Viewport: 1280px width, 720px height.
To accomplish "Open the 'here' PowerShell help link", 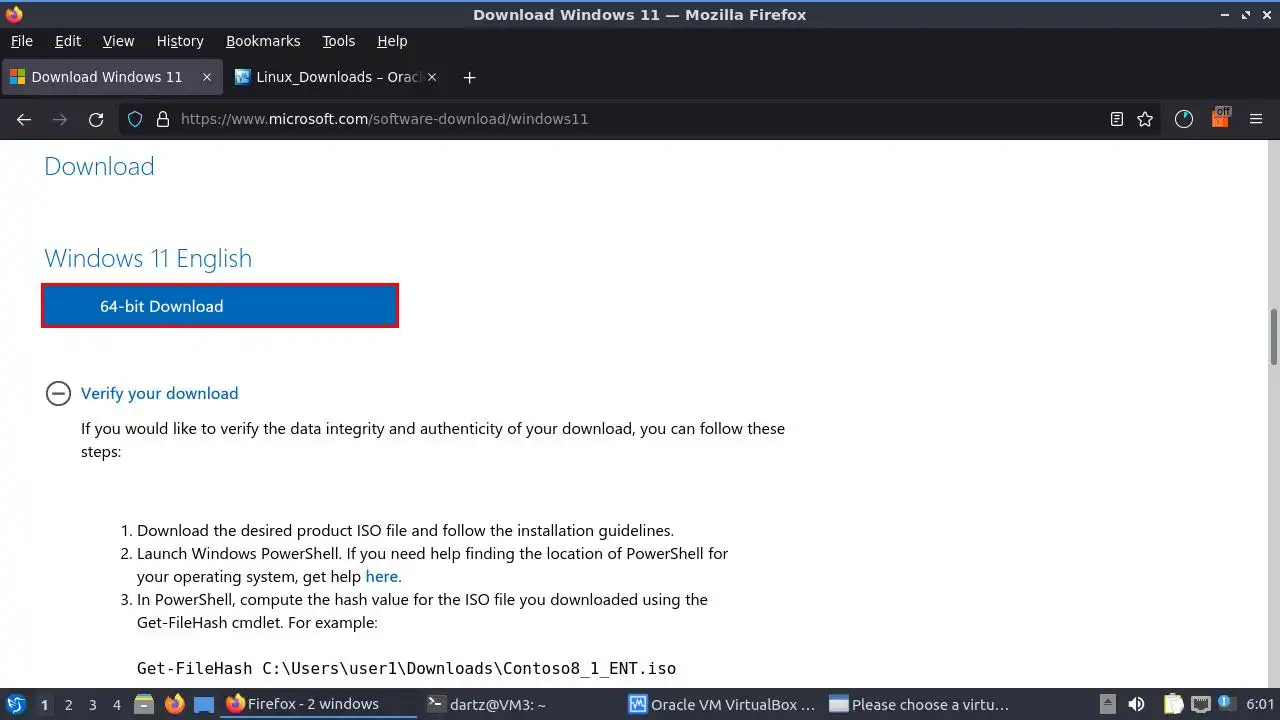I will [381, 576].
